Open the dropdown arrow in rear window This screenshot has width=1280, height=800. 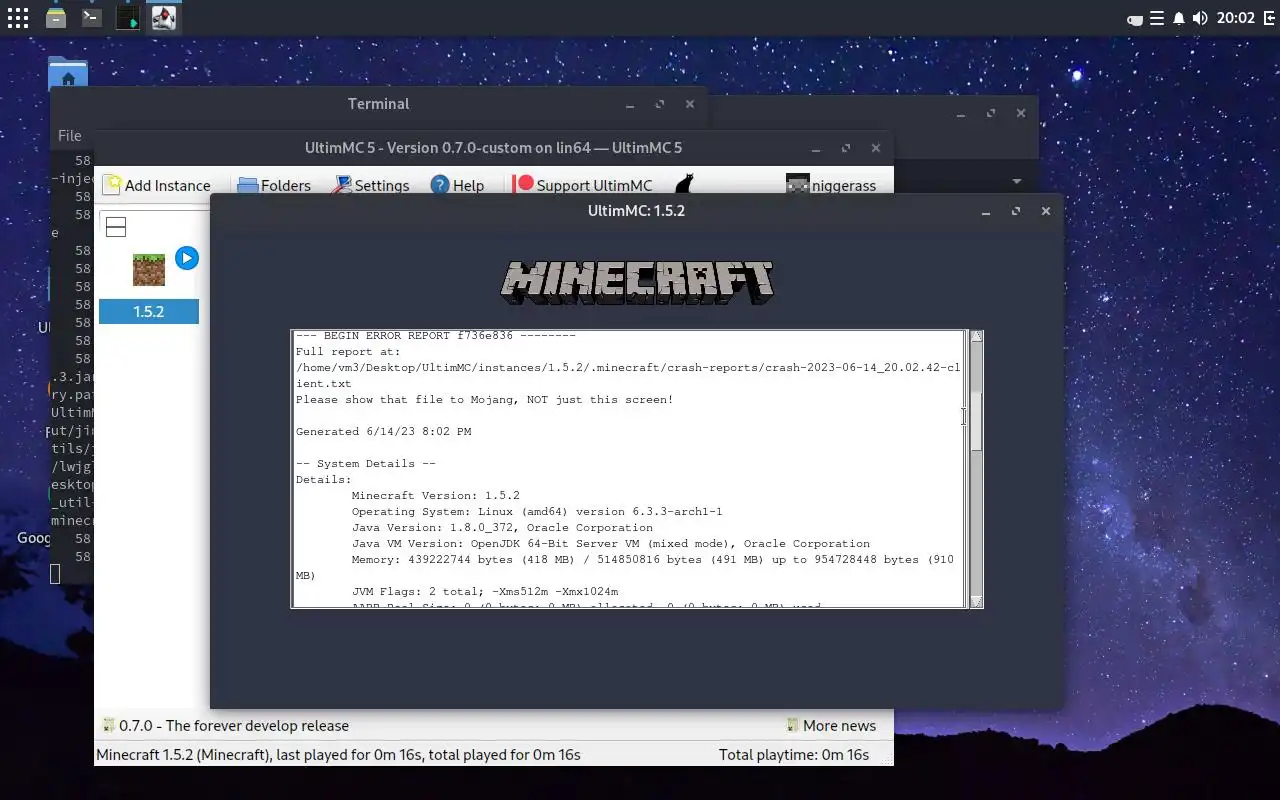coord(1016,182)
